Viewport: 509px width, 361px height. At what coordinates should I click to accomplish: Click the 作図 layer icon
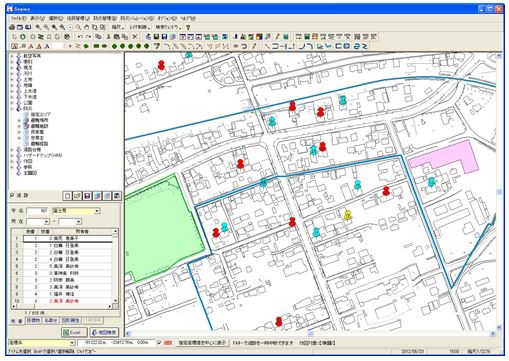(19, 161)
